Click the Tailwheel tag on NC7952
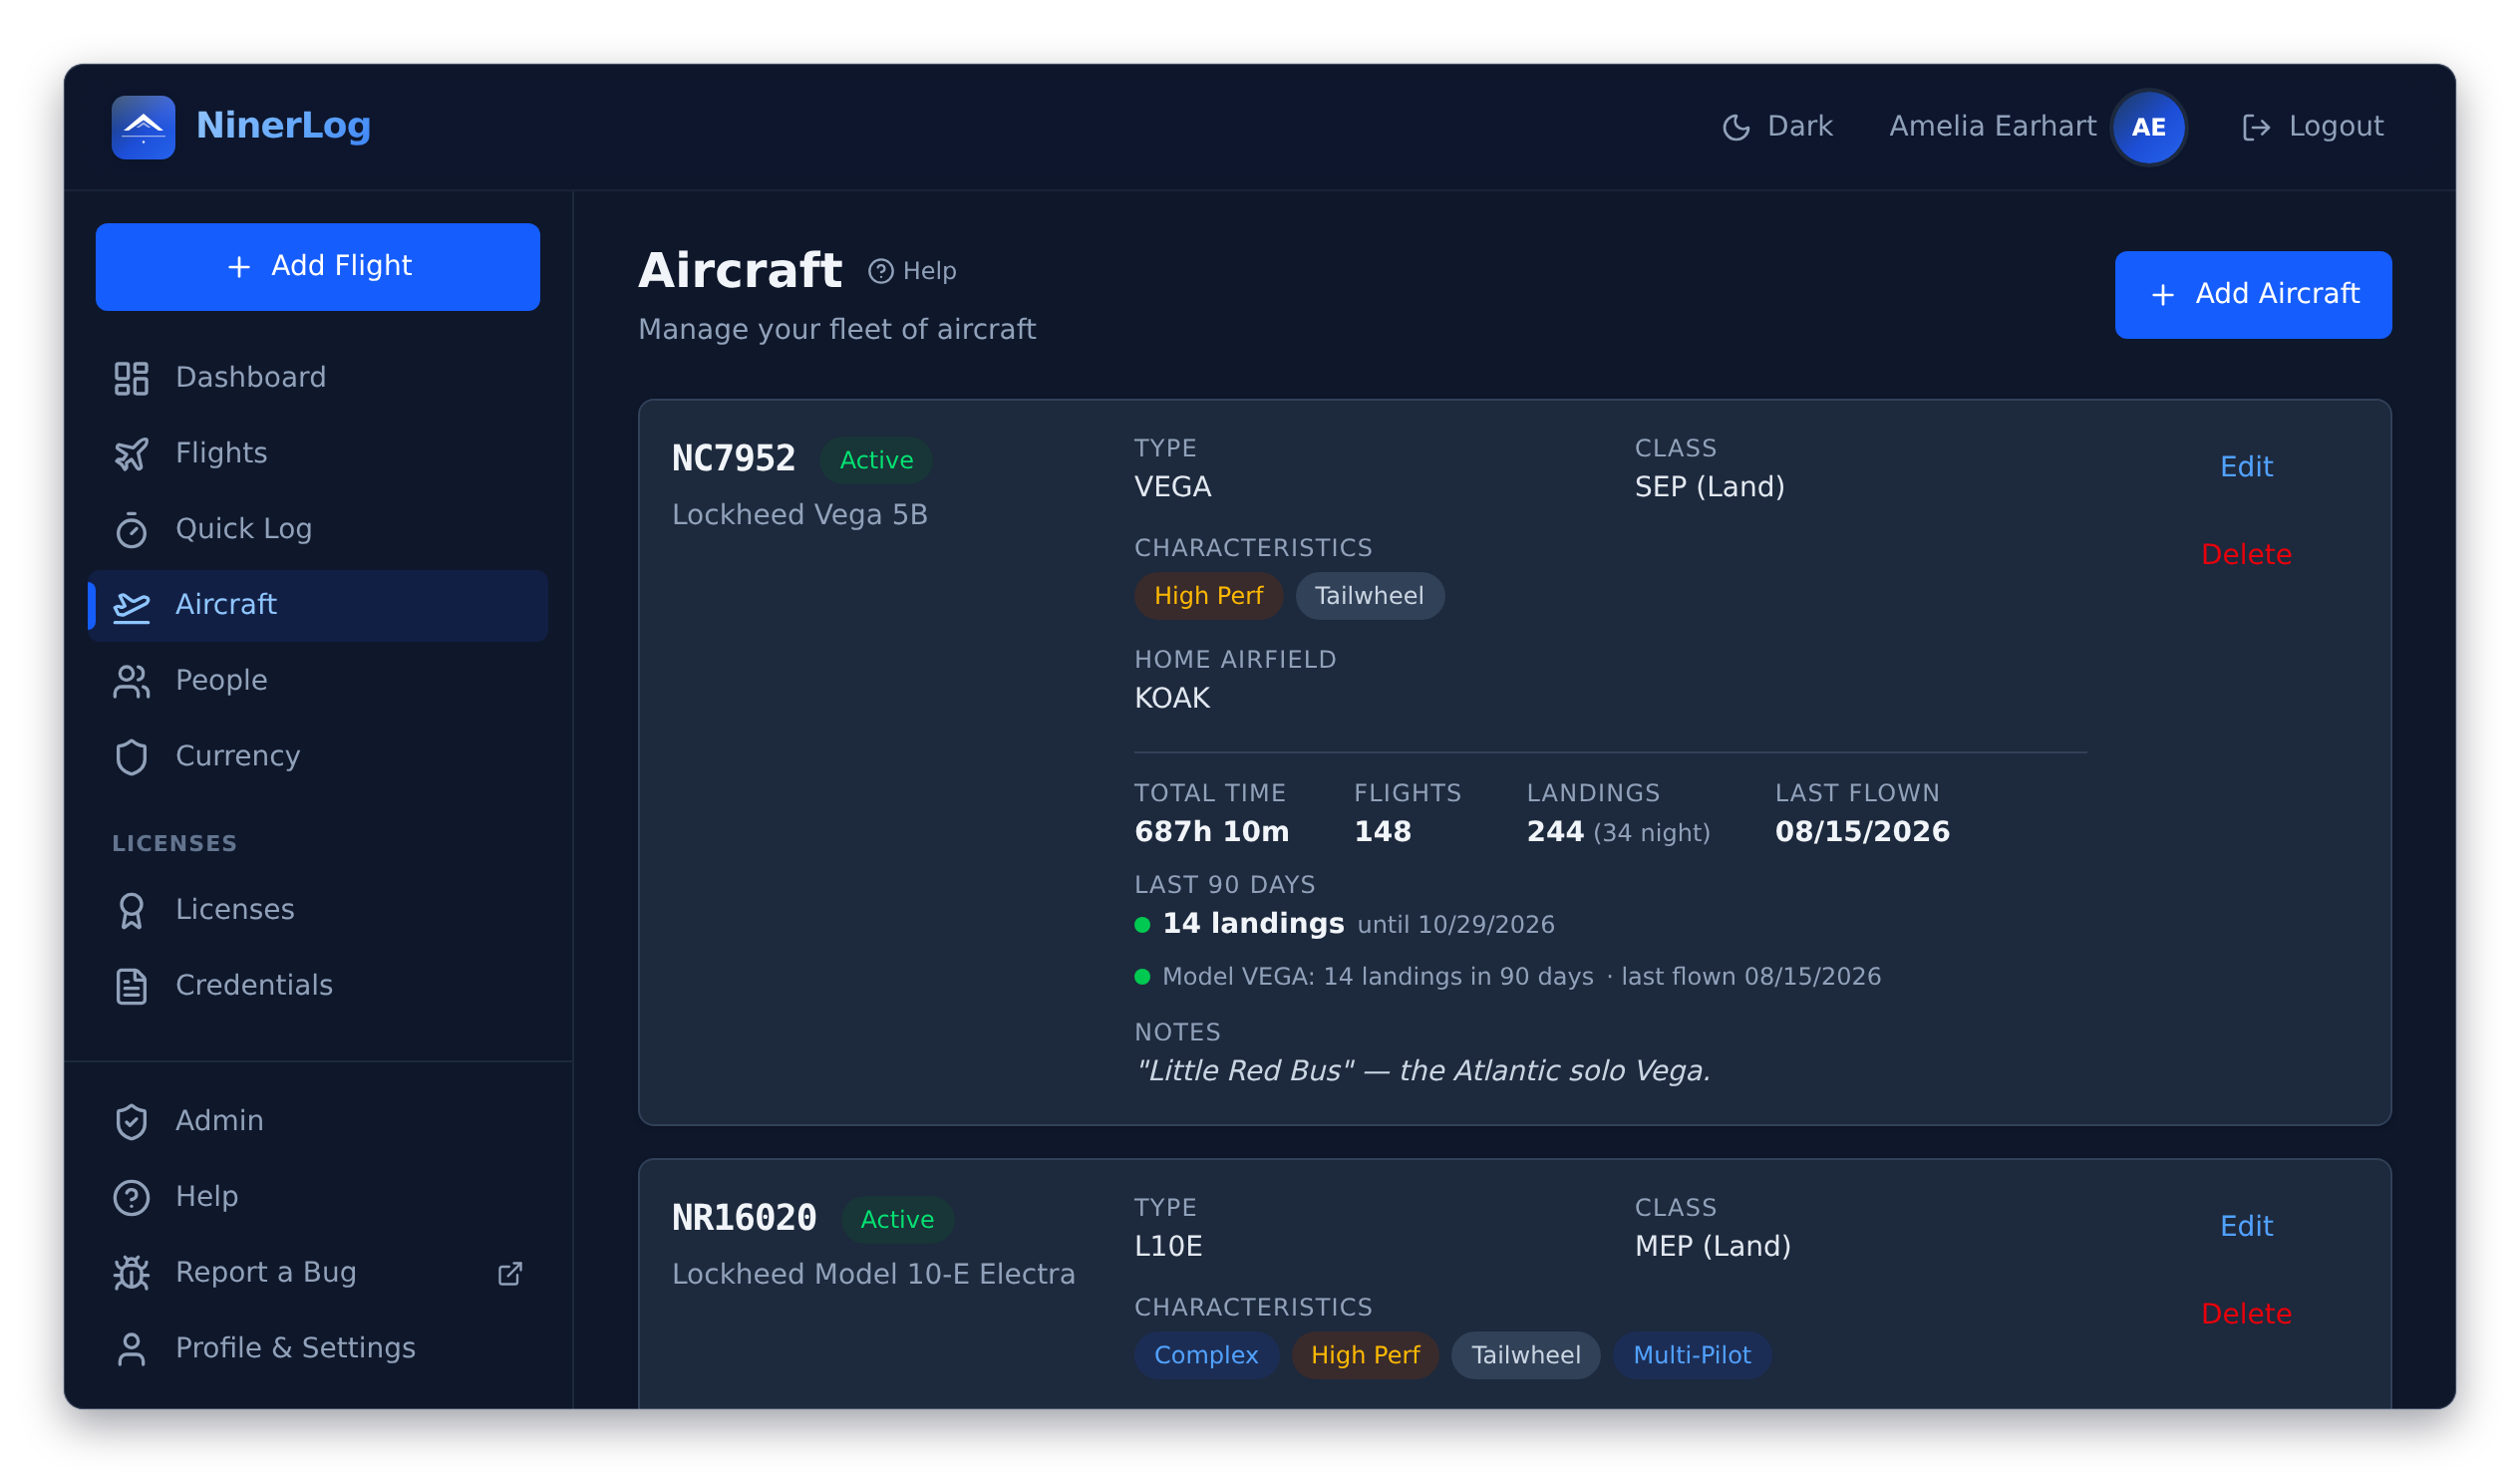This screenshot has width=2520, height=1473. 1369,596
